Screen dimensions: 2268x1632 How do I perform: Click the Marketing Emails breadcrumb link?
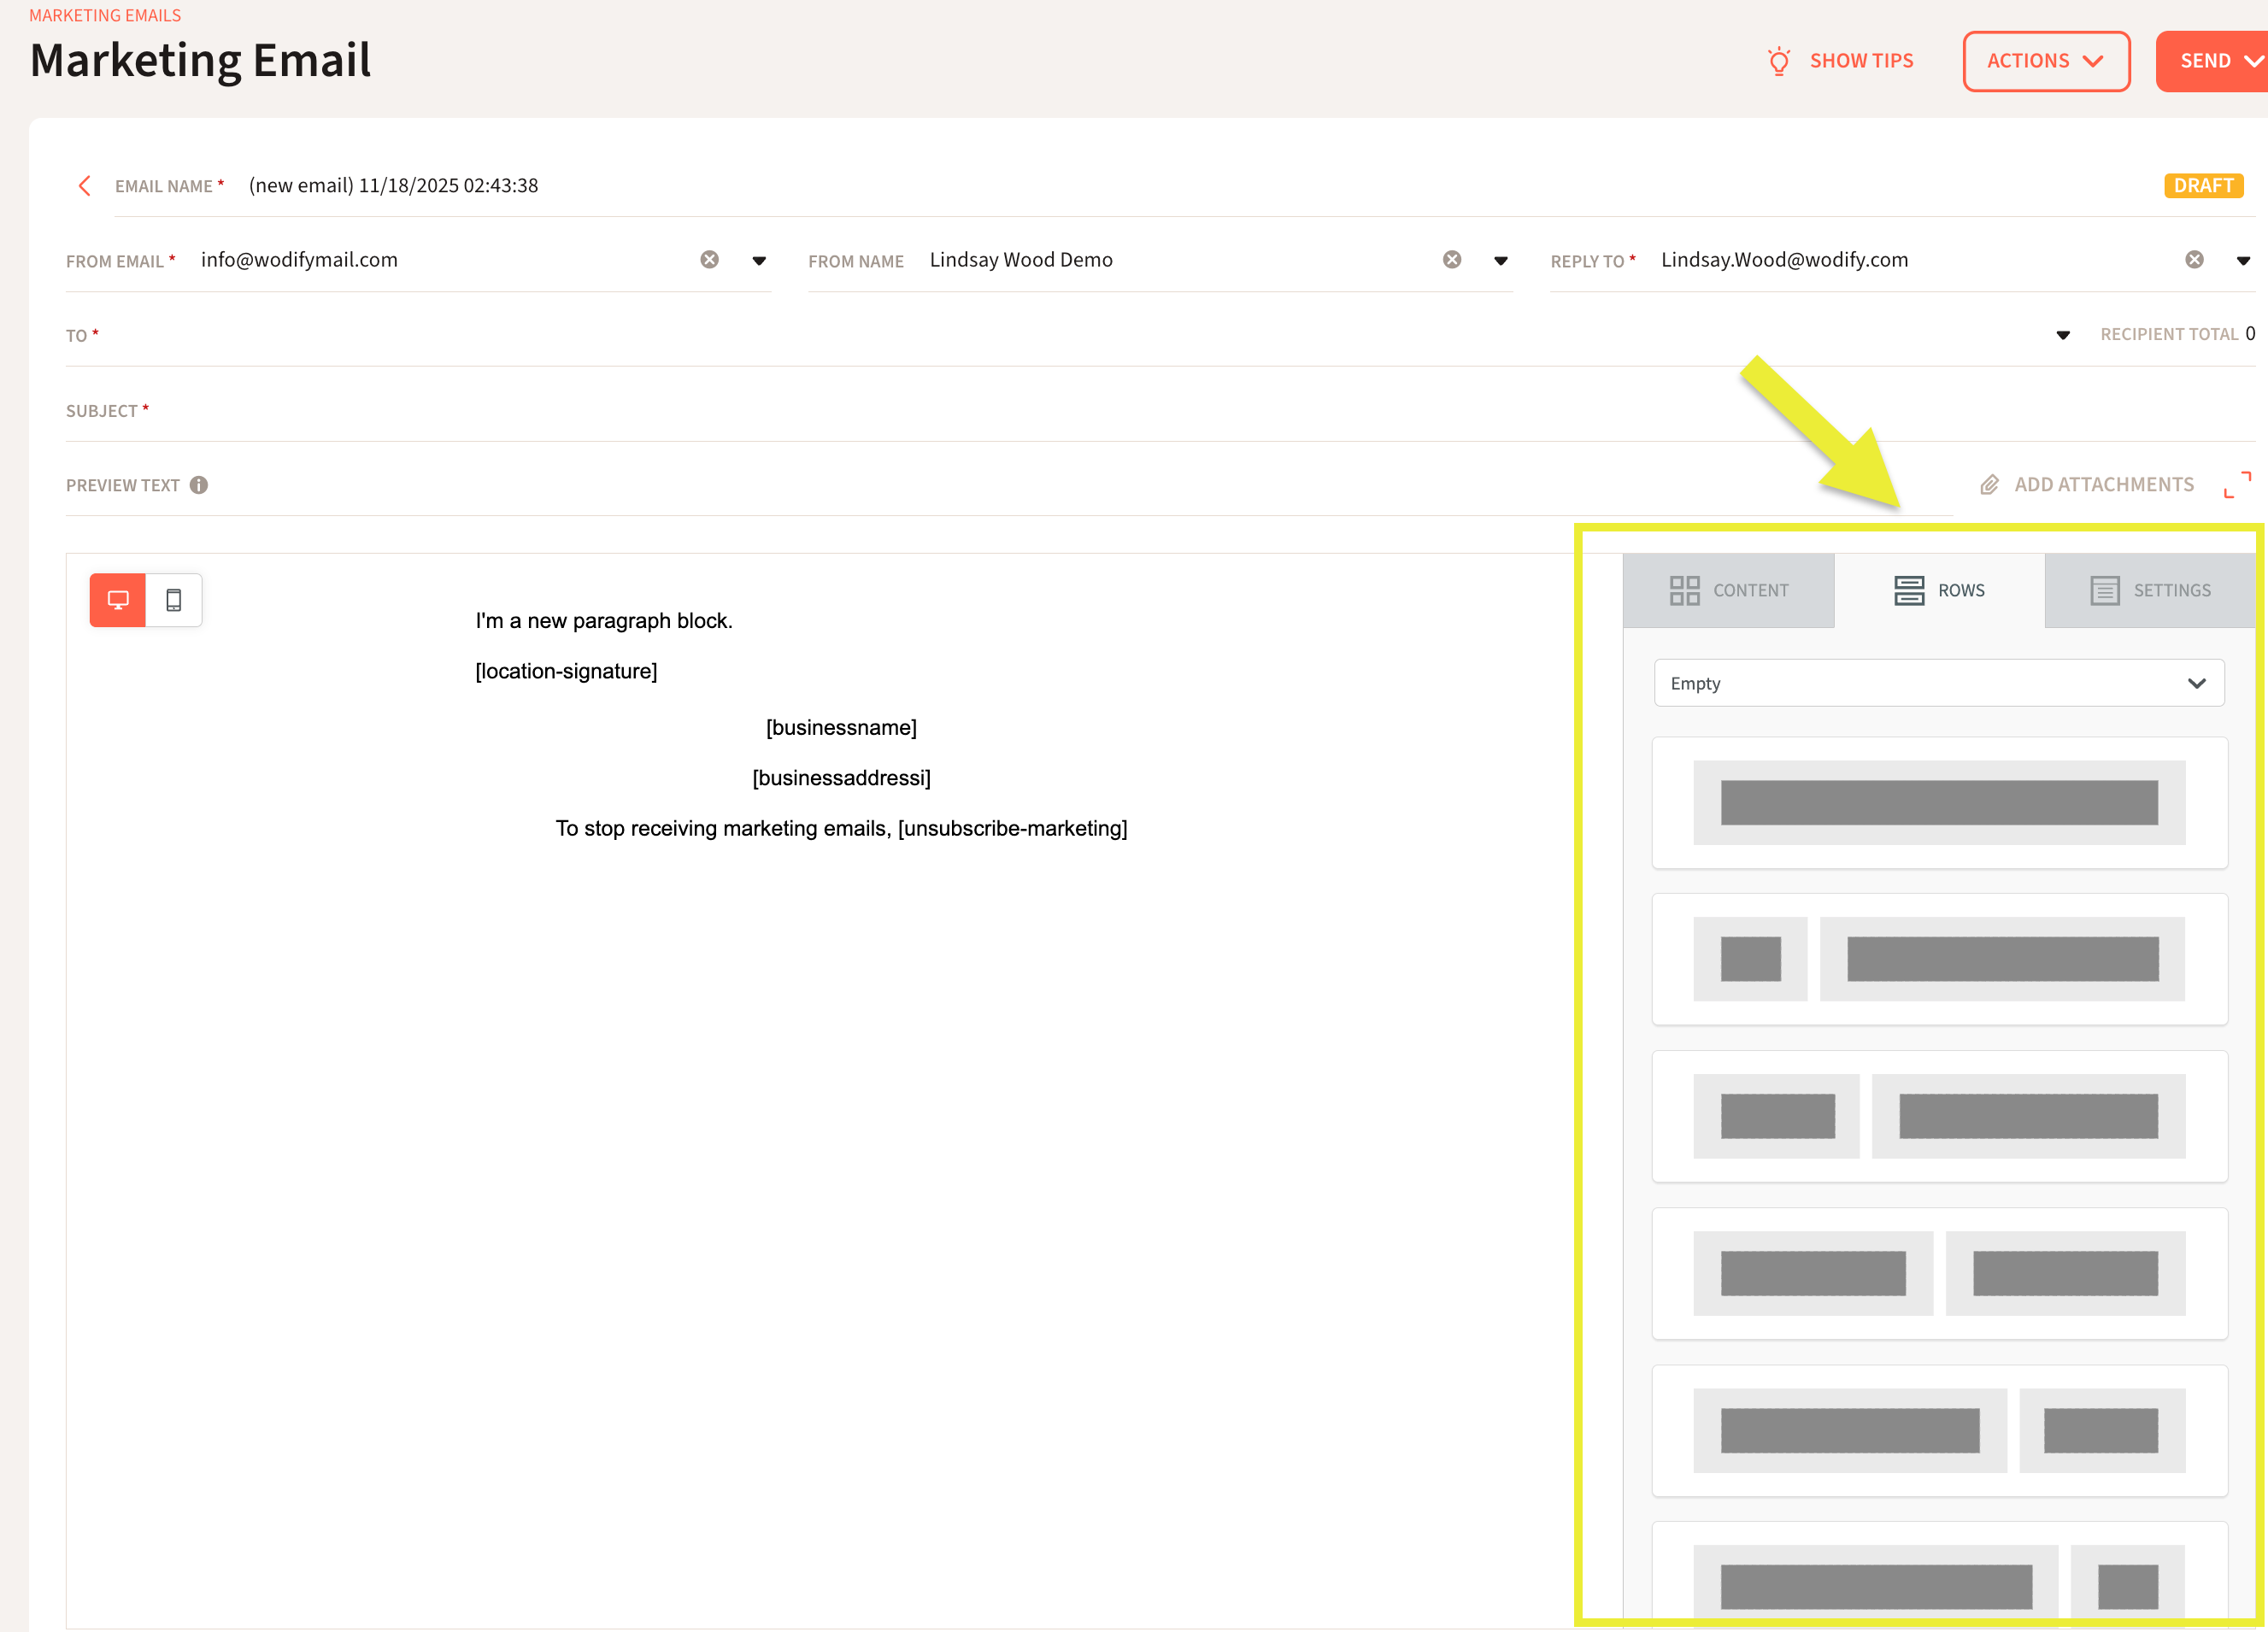point(105,15)
